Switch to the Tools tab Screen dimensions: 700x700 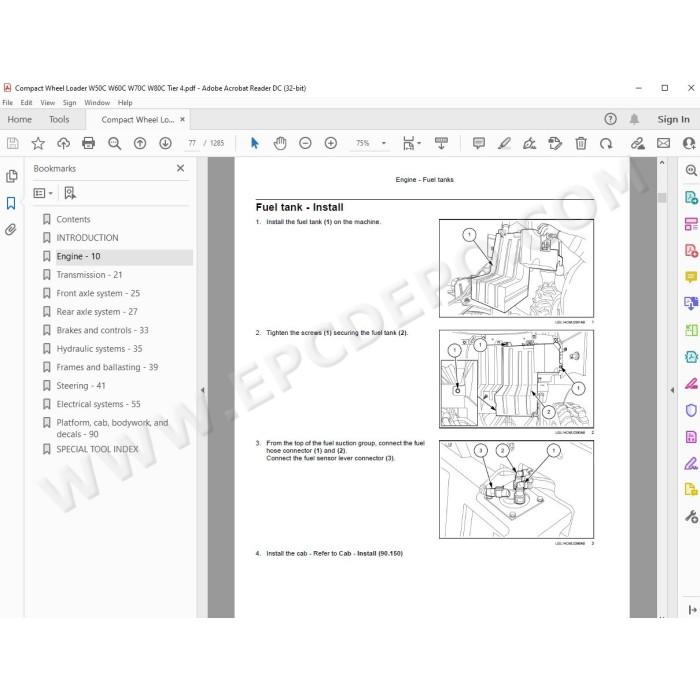(x=59, y=120)
